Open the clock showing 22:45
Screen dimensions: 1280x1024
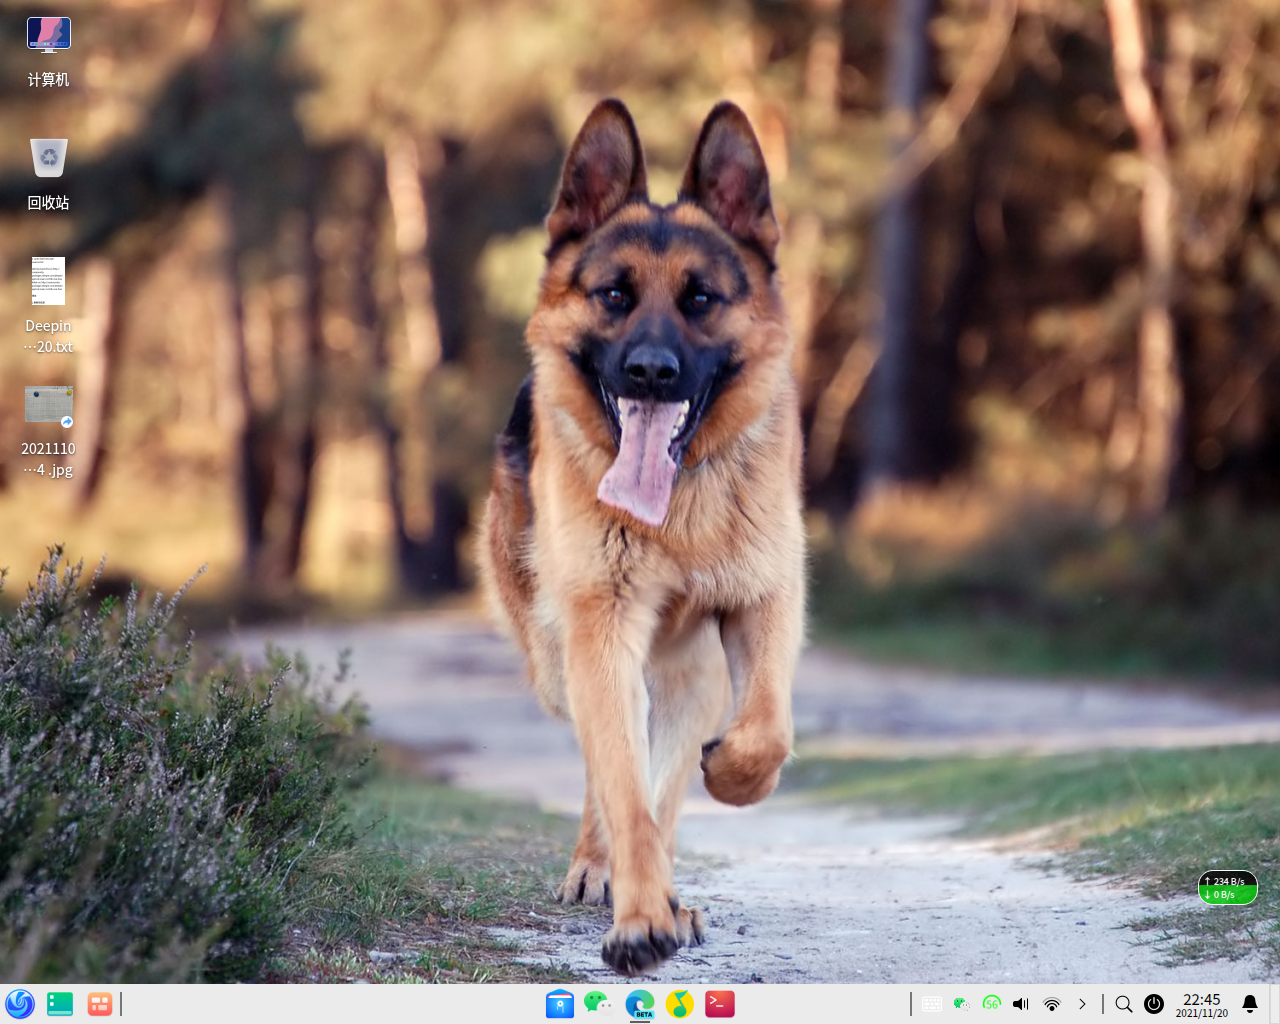coord(1202,1005)
